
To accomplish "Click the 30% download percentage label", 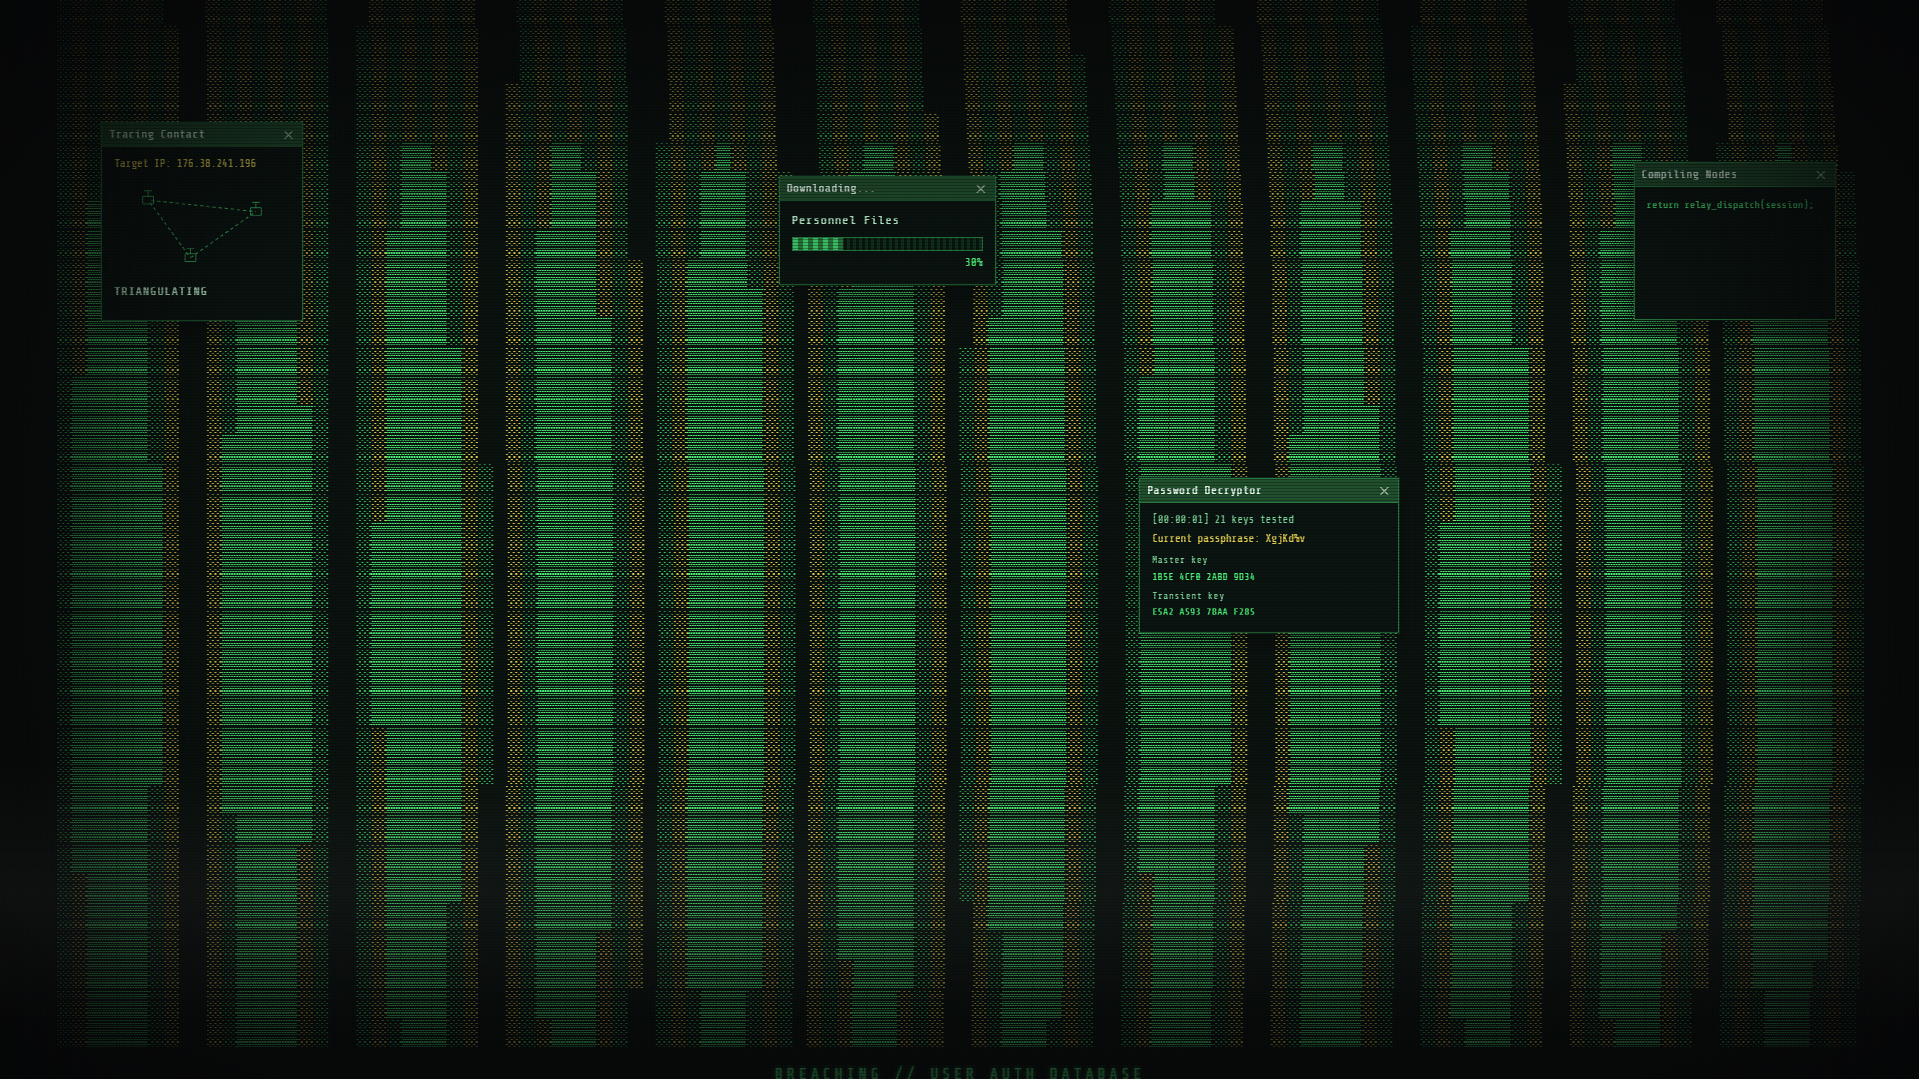I will point(974,263).
